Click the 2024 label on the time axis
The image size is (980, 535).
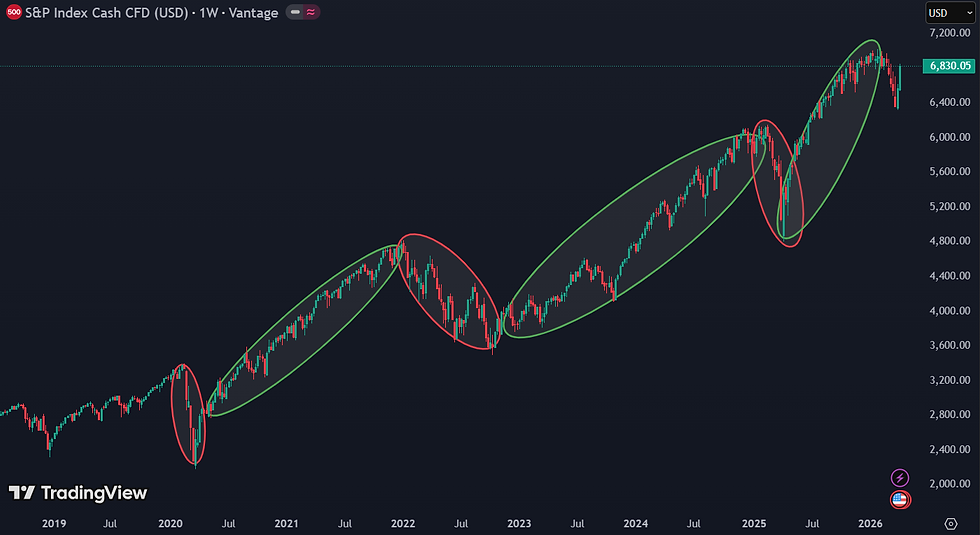(636, 524)
